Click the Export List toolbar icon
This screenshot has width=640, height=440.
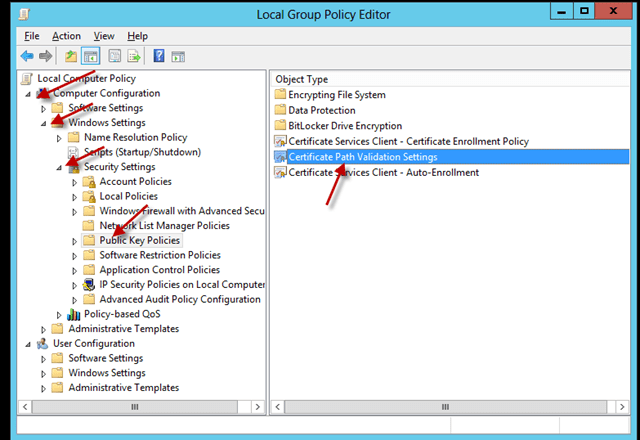[133, 56]
